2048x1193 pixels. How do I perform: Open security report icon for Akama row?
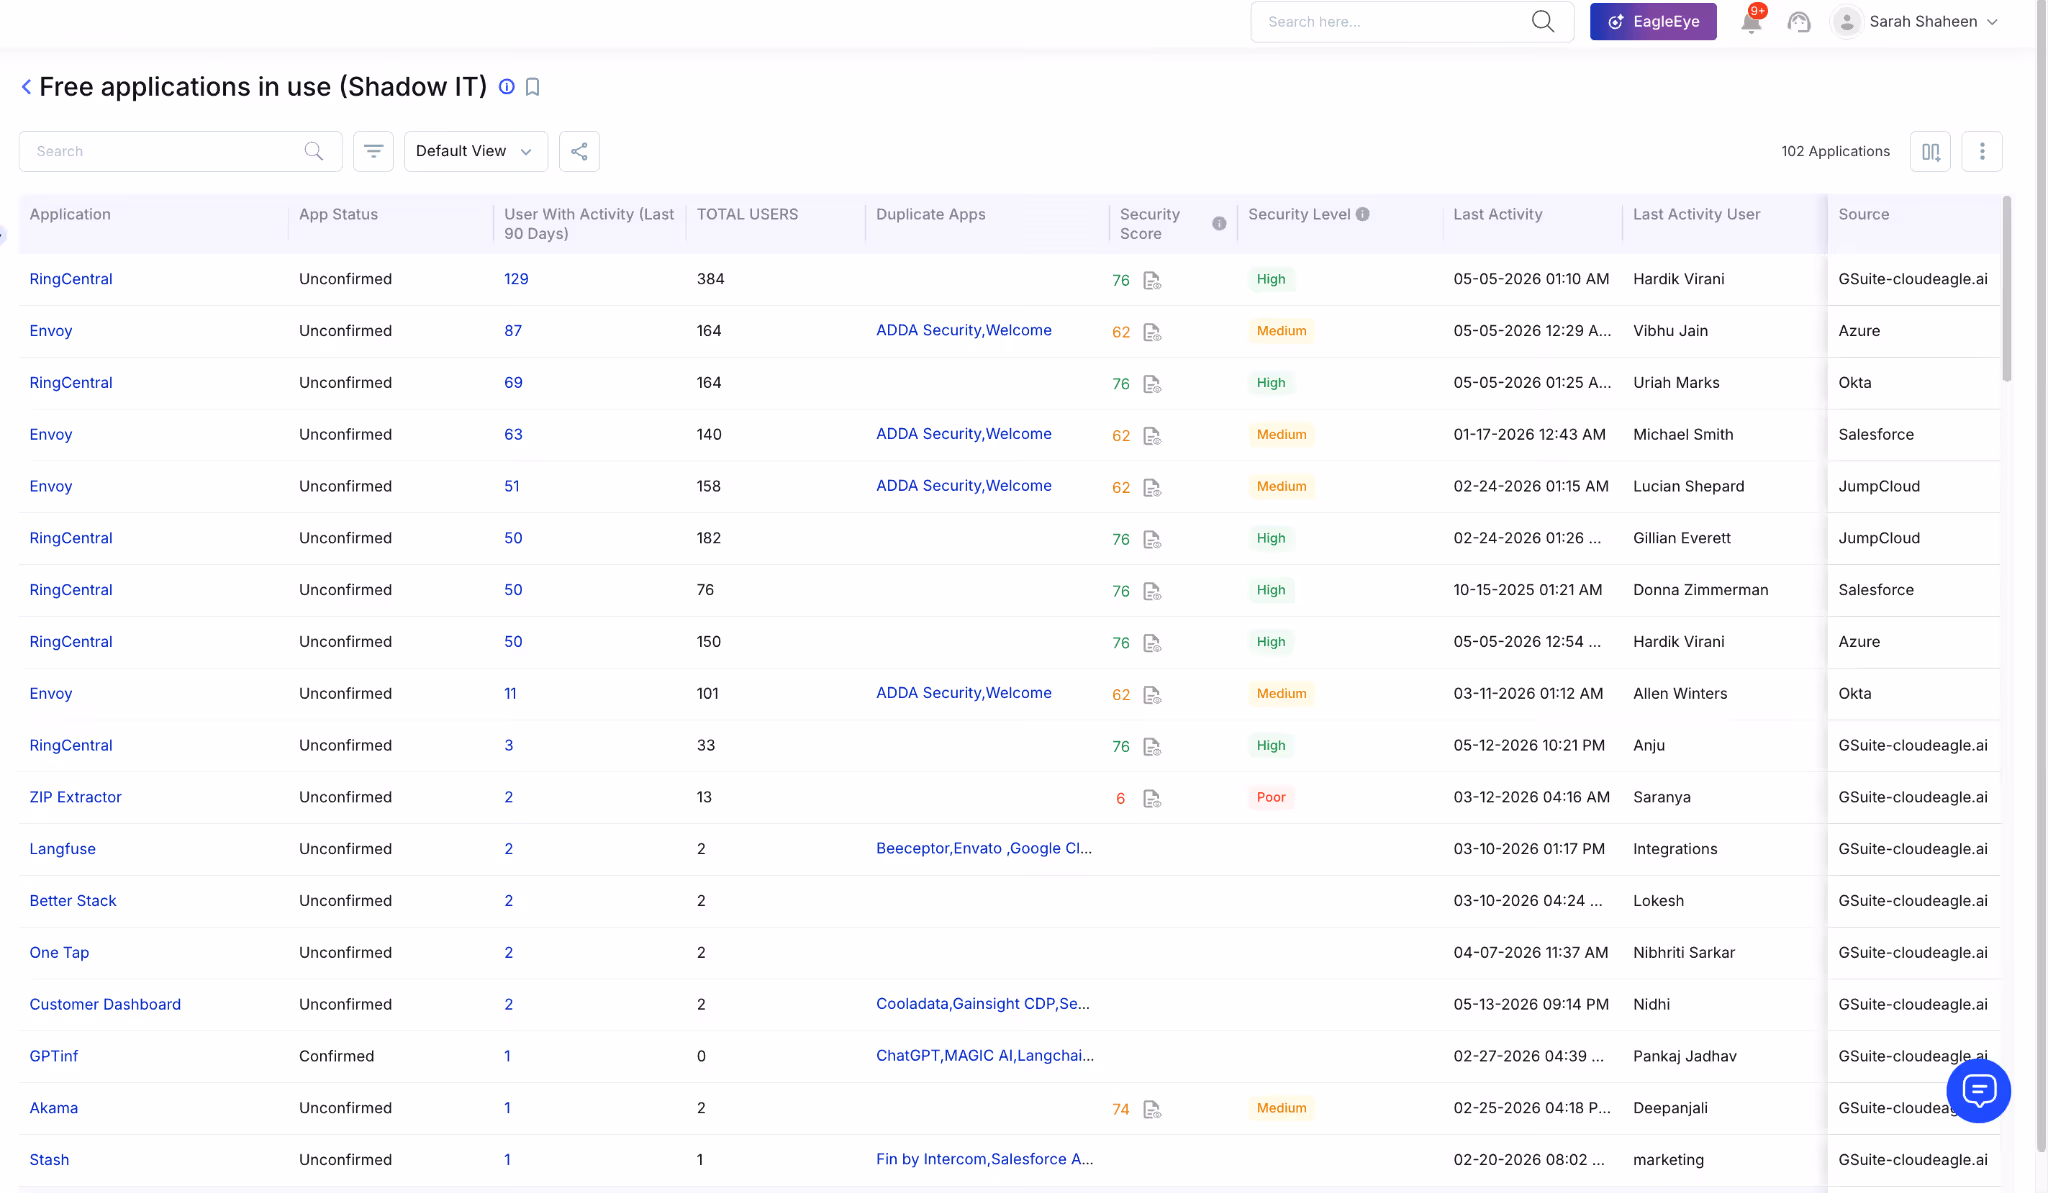(1152, 1109)
